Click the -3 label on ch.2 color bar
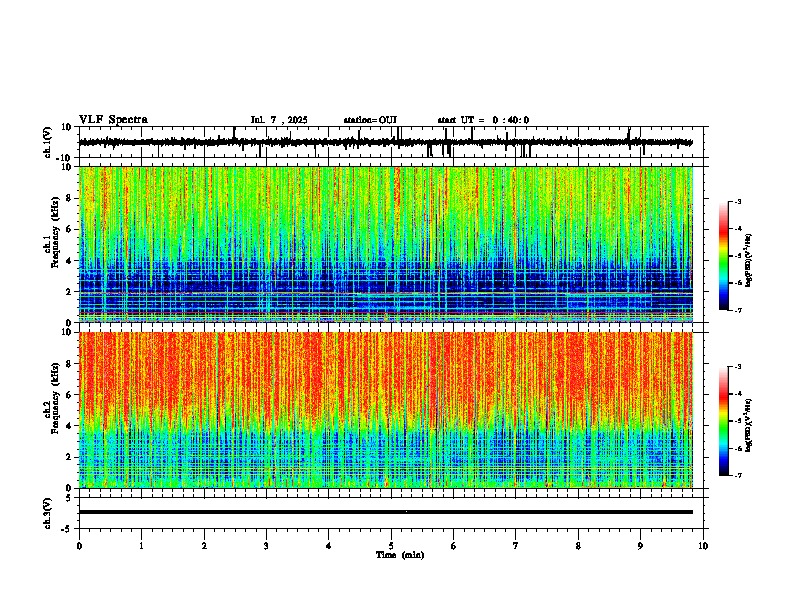792x612 pixels. [x=738, y=367]
